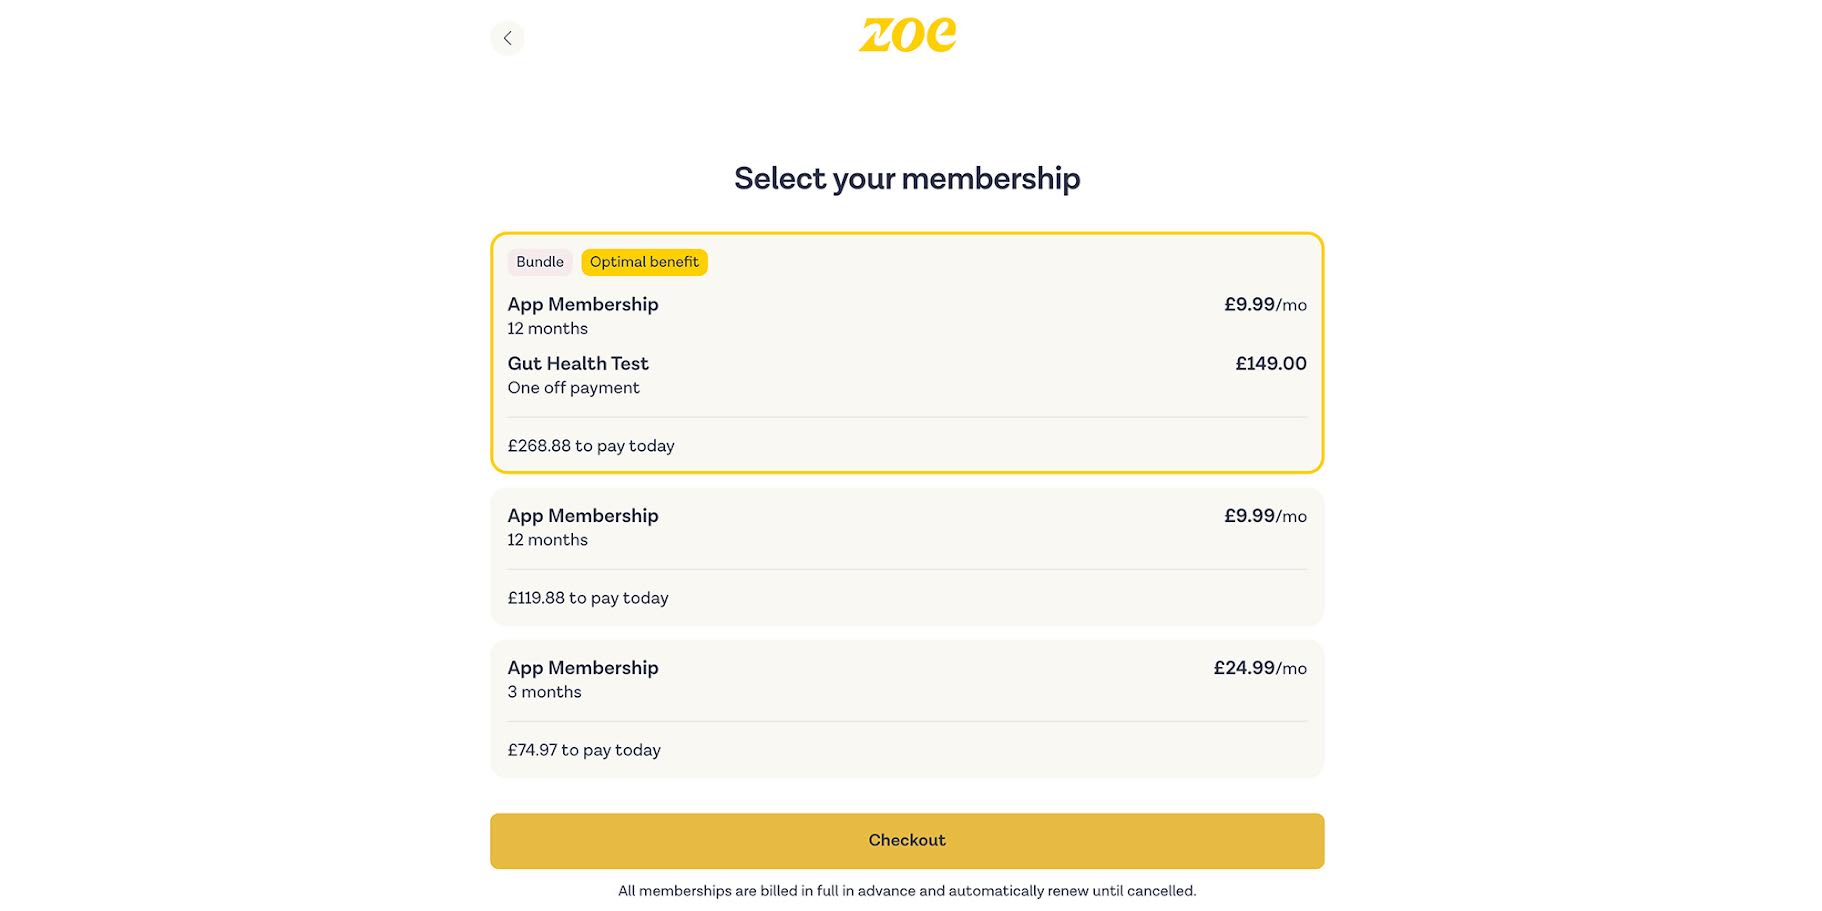The width and height of the screenshot is (1822, 911).
Task: Click the £24.99/mo price label
Action: 1260,668
